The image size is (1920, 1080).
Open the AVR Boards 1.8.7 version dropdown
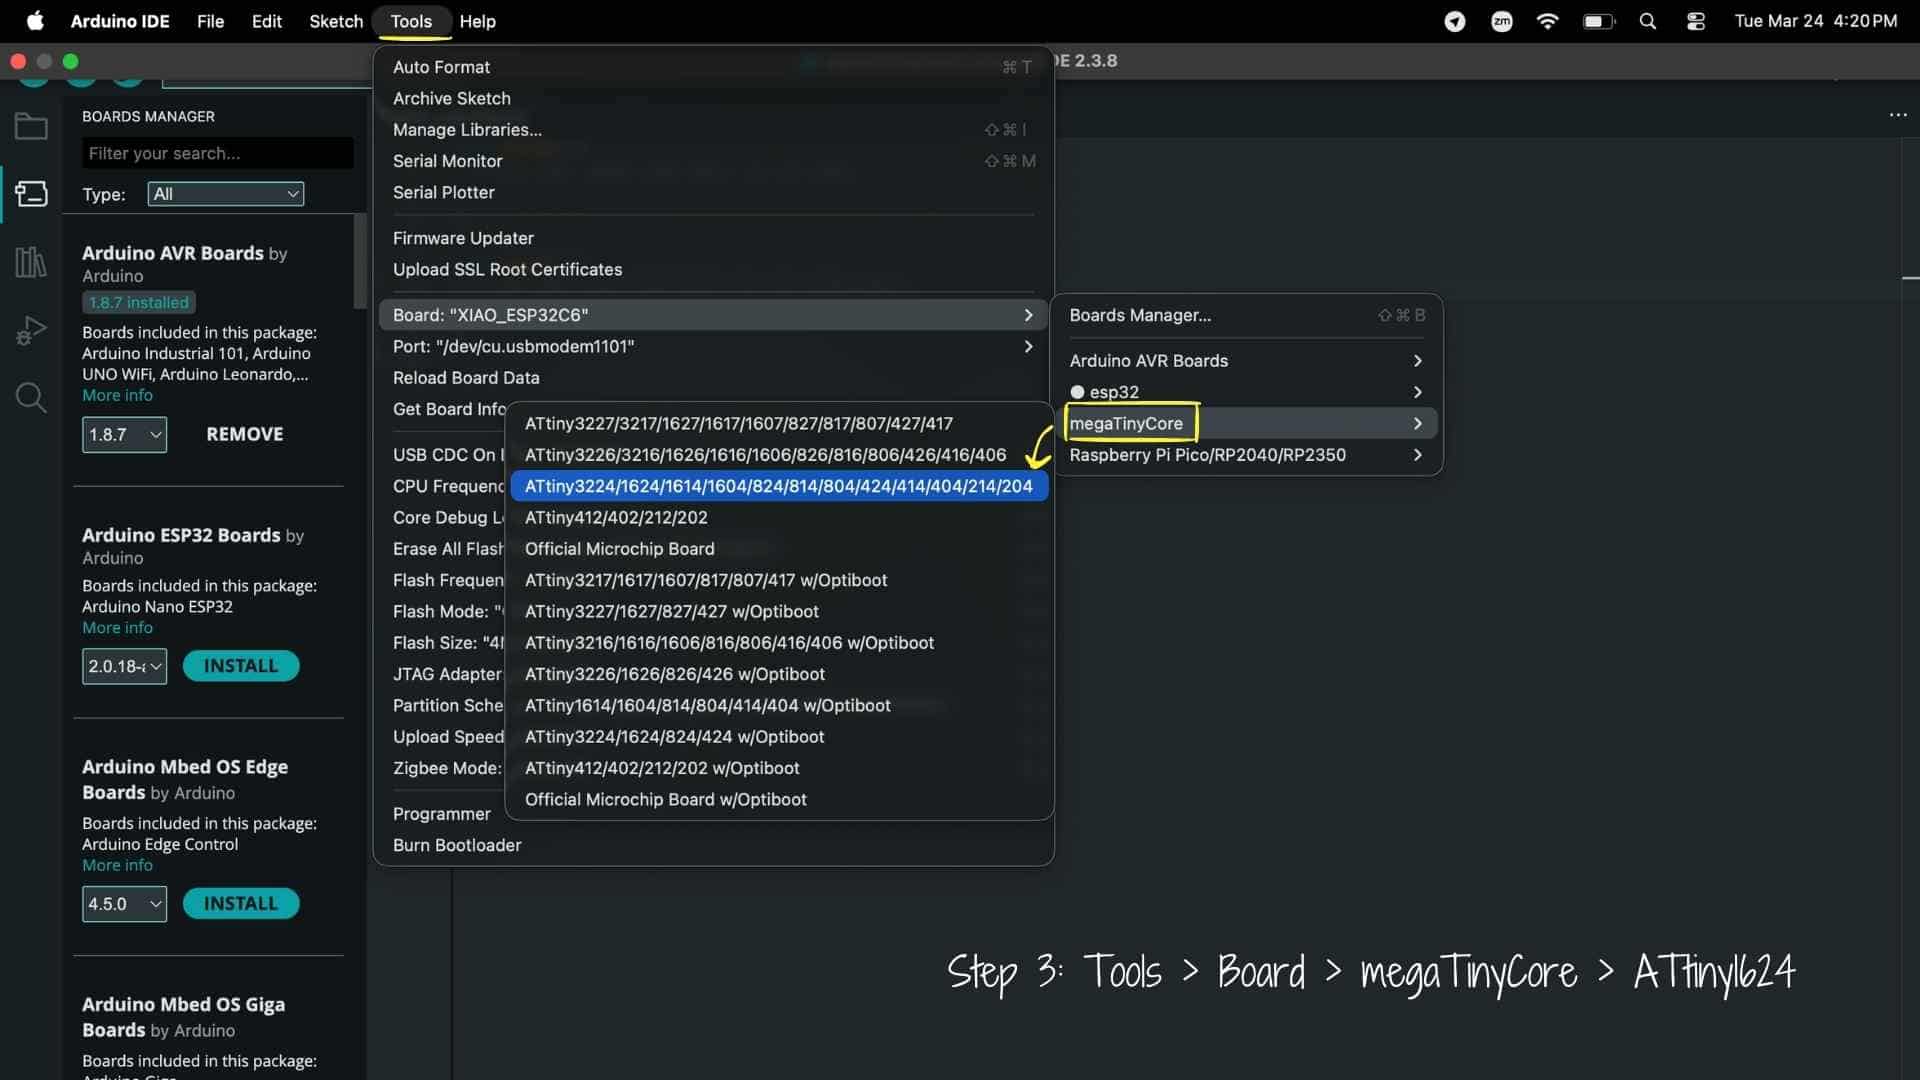pyautogui.click(x=124, y=435)
